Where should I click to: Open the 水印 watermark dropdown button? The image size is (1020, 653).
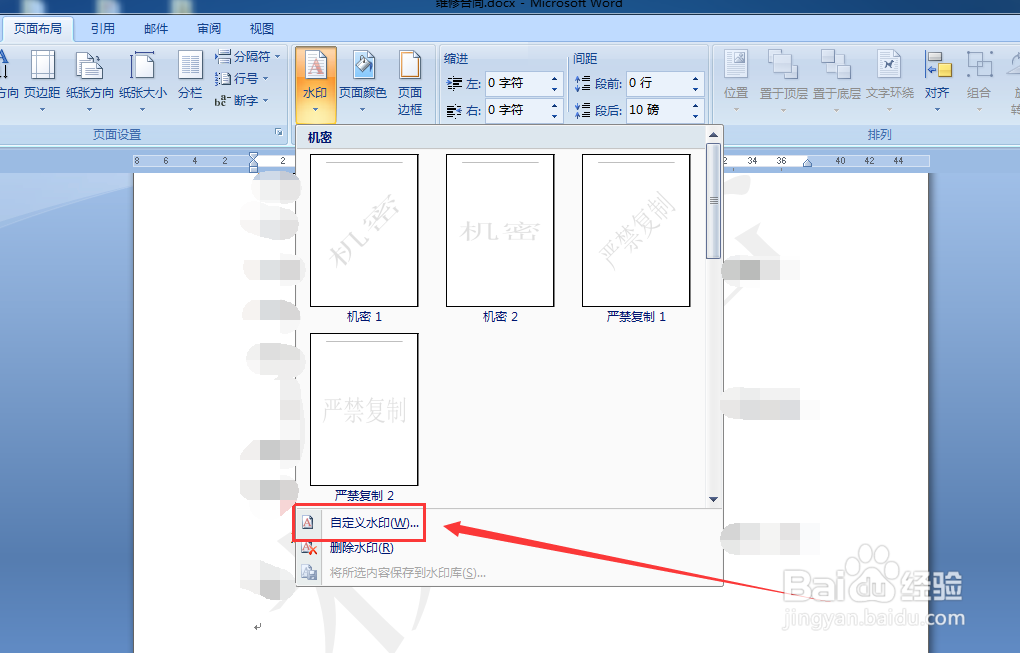click(x=315, y=83)
